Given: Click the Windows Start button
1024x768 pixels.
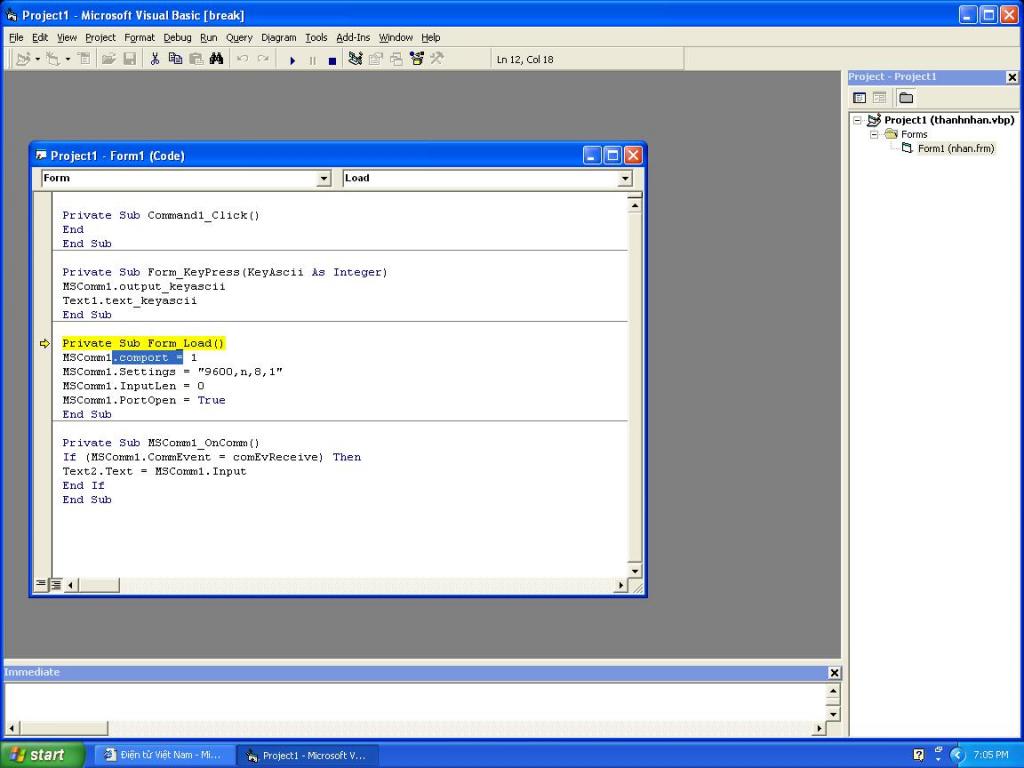Looking at the screenshot, I should (x=42, y=755).
